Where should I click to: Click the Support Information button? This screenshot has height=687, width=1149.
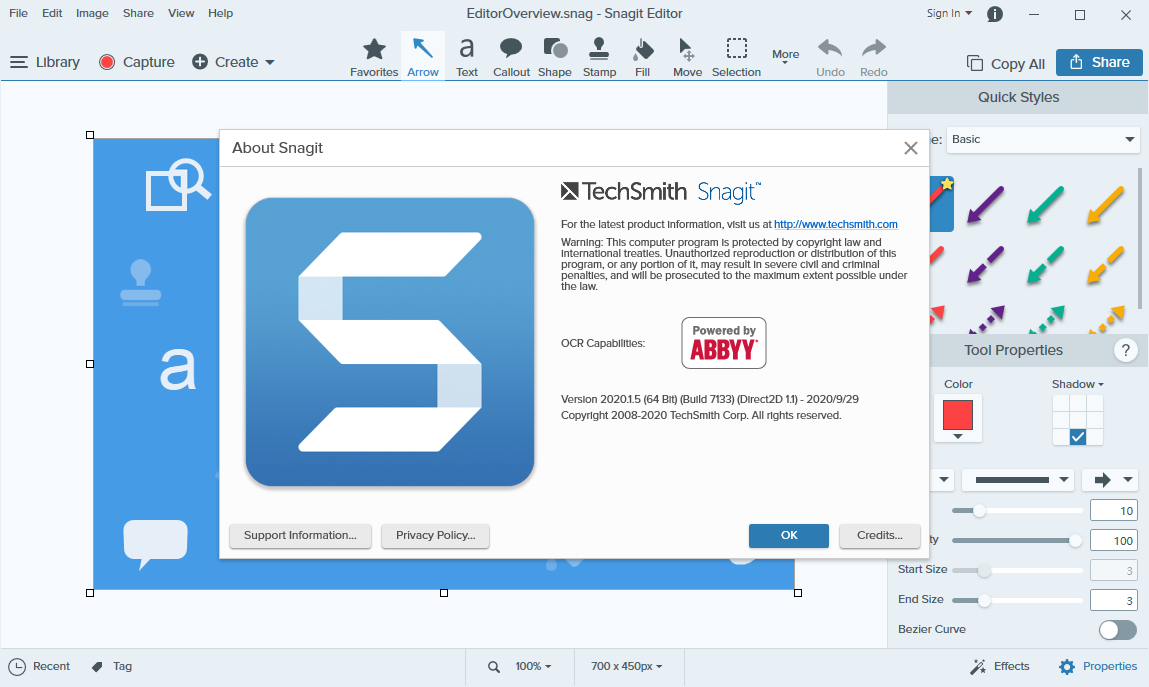coord(300,536)
